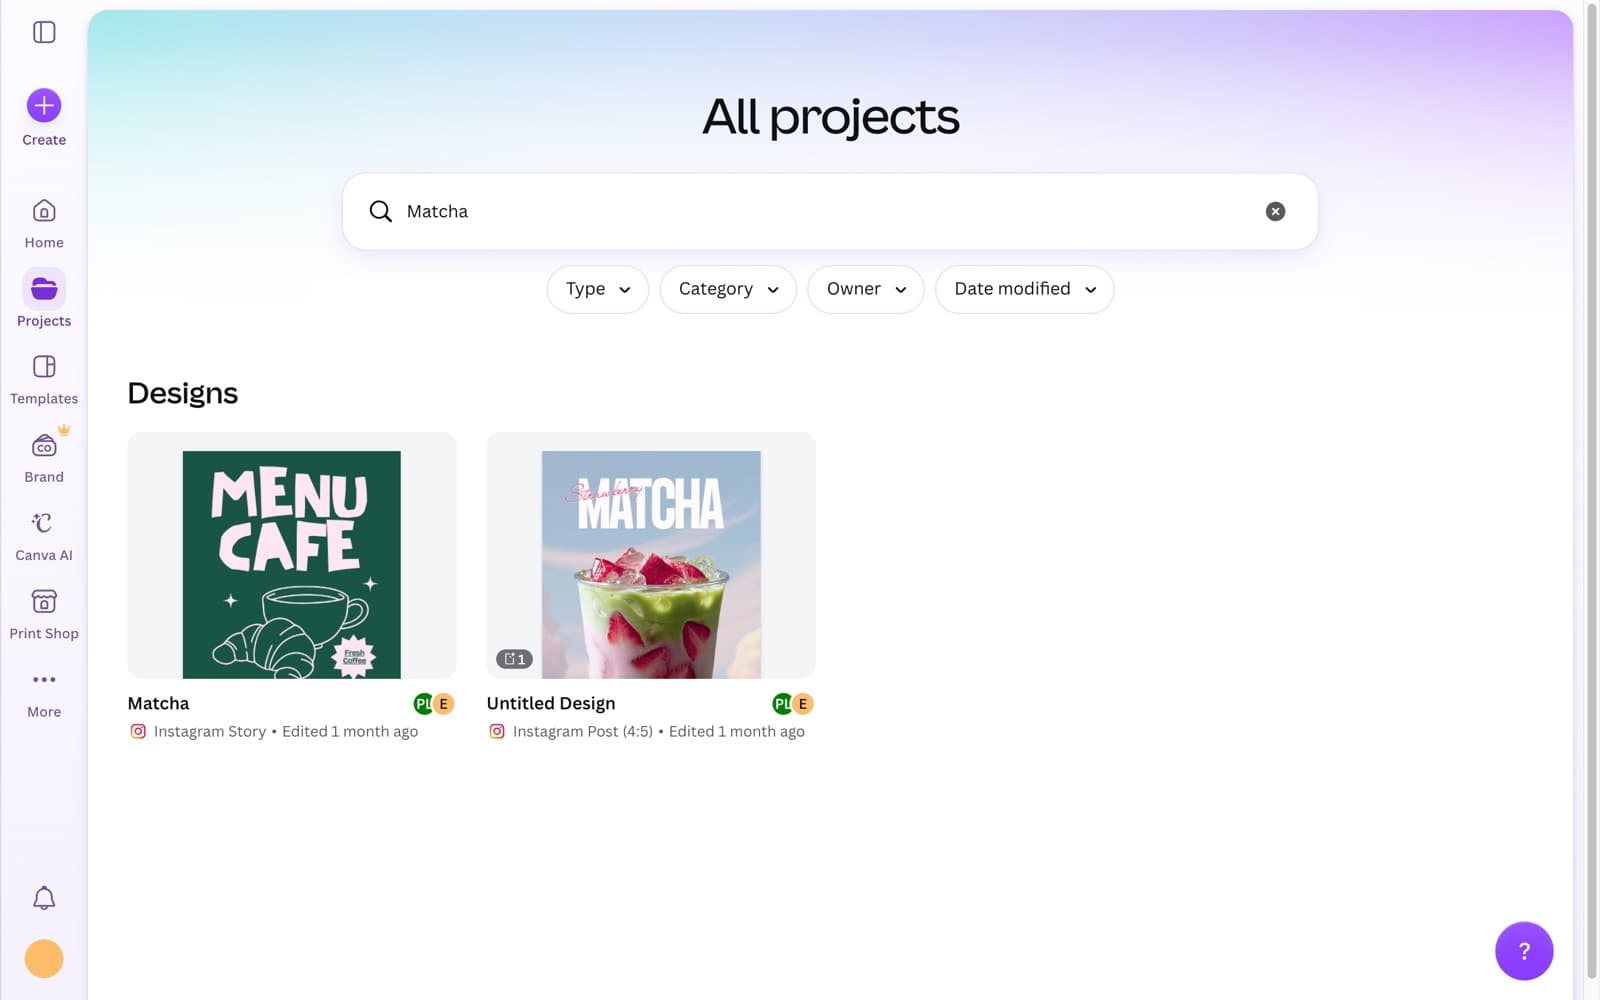Screen dimensions: 1600x1000
Task: Click into the Matcha search field
Action: [x=830, y=211]
